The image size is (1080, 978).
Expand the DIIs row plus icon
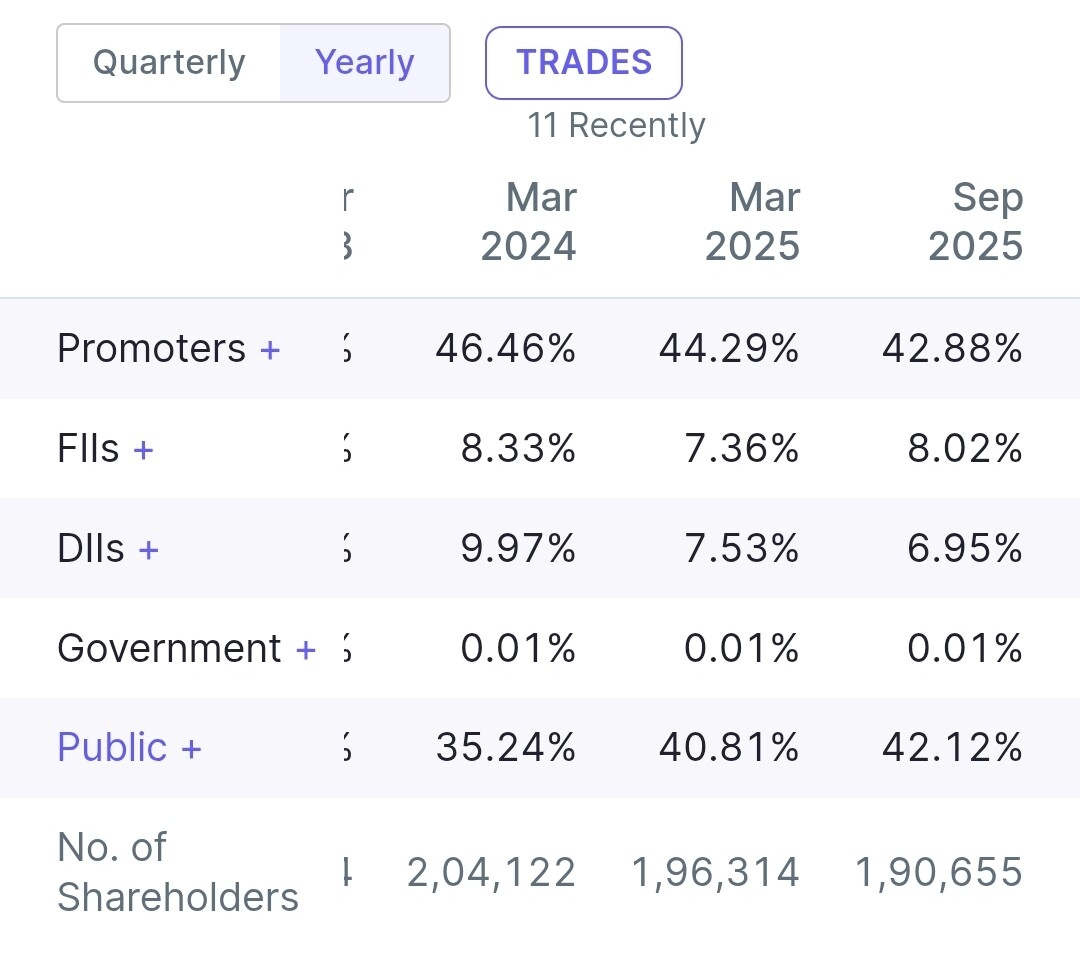point(149,549)
